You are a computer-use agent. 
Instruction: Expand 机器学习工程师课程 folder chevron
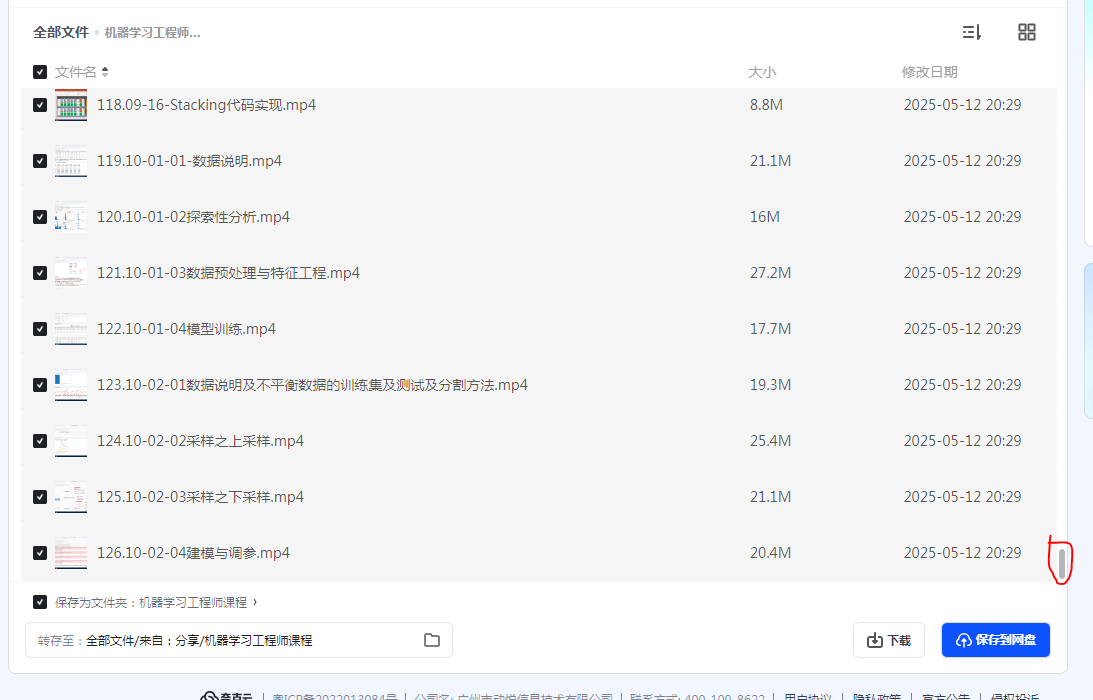[x=255, y=602]
